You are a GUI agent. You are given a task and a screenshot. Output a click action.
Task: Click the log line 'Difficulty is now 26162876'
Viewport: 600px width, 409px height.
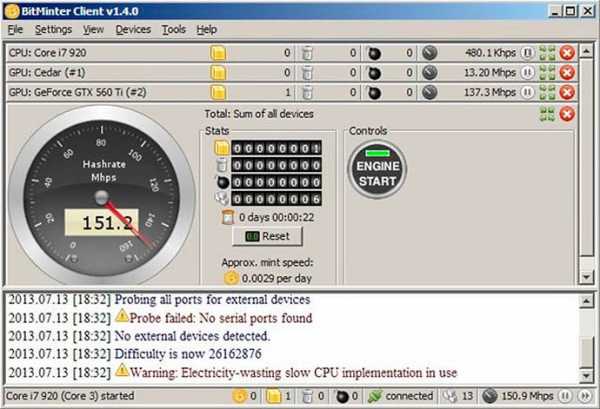pyautogui.click(x=135, y=354)
